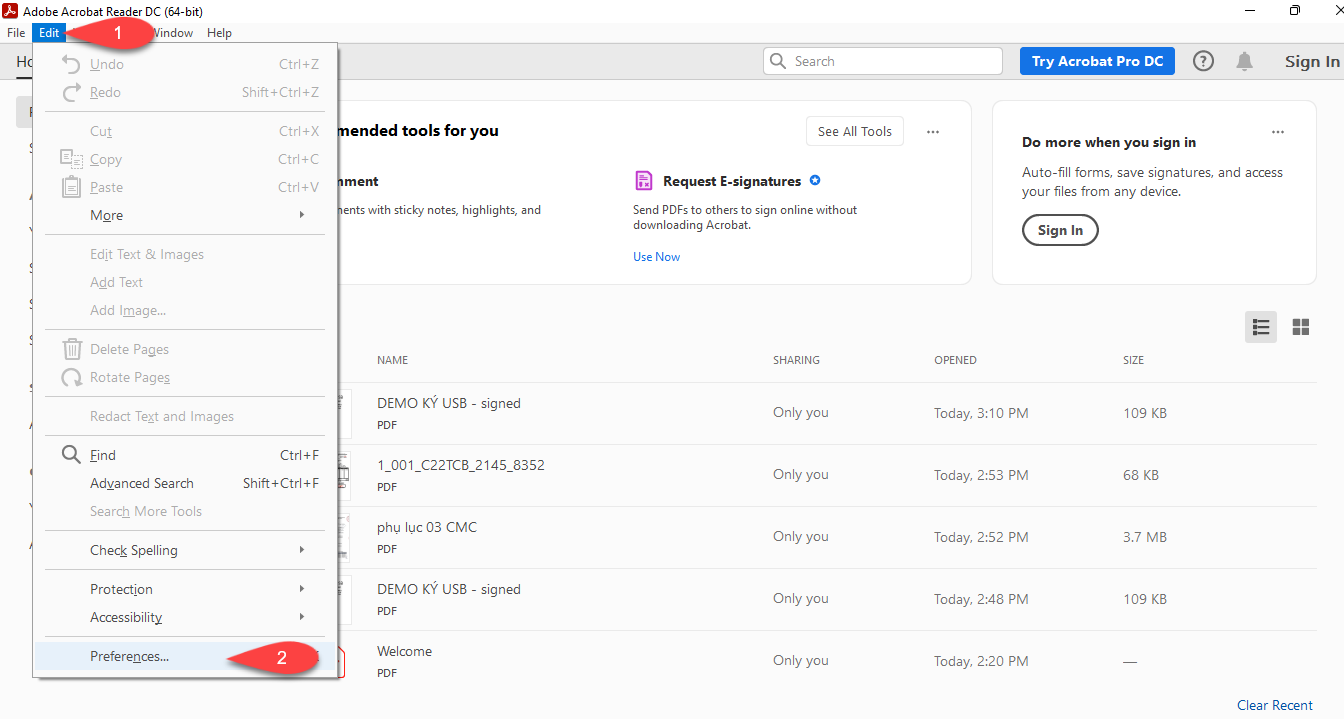Sort by SHARING column header
This screenshot has height=719, width=1344.
click(x=796, y=360)
